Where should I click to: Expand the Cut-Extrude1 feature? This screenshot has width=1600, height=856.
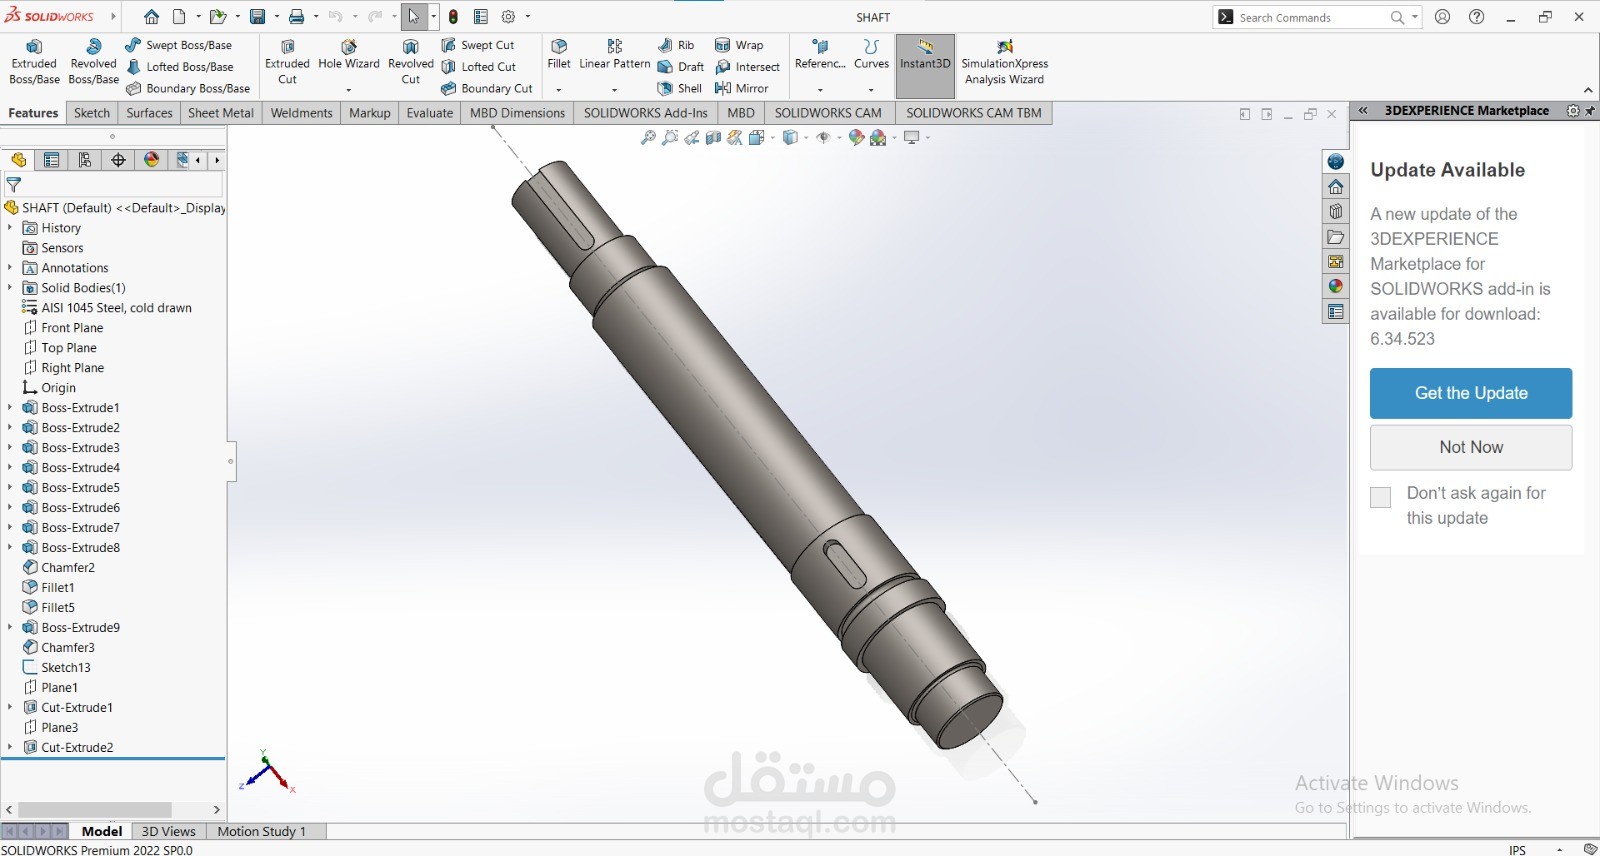tap(10, 708)
